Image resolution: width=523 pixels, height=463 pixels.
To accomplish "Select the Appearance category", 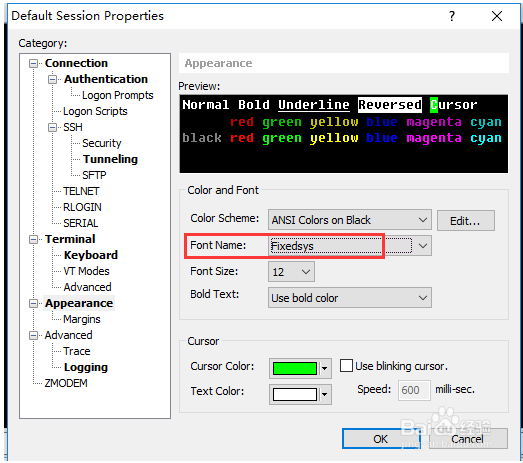I will point(79,303).
